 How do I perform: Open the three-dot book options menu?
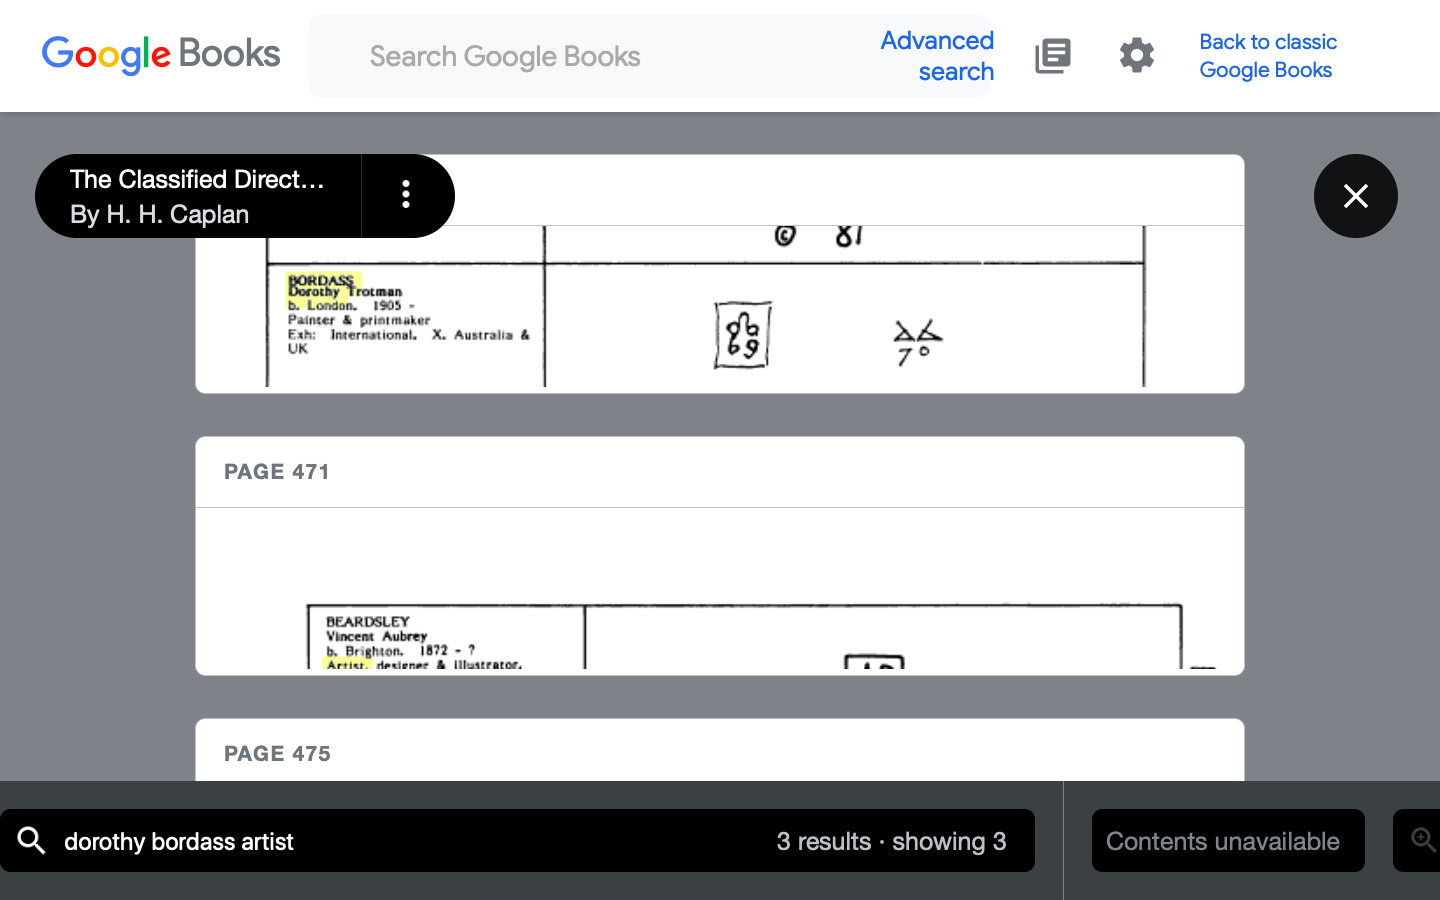point(406,195)
